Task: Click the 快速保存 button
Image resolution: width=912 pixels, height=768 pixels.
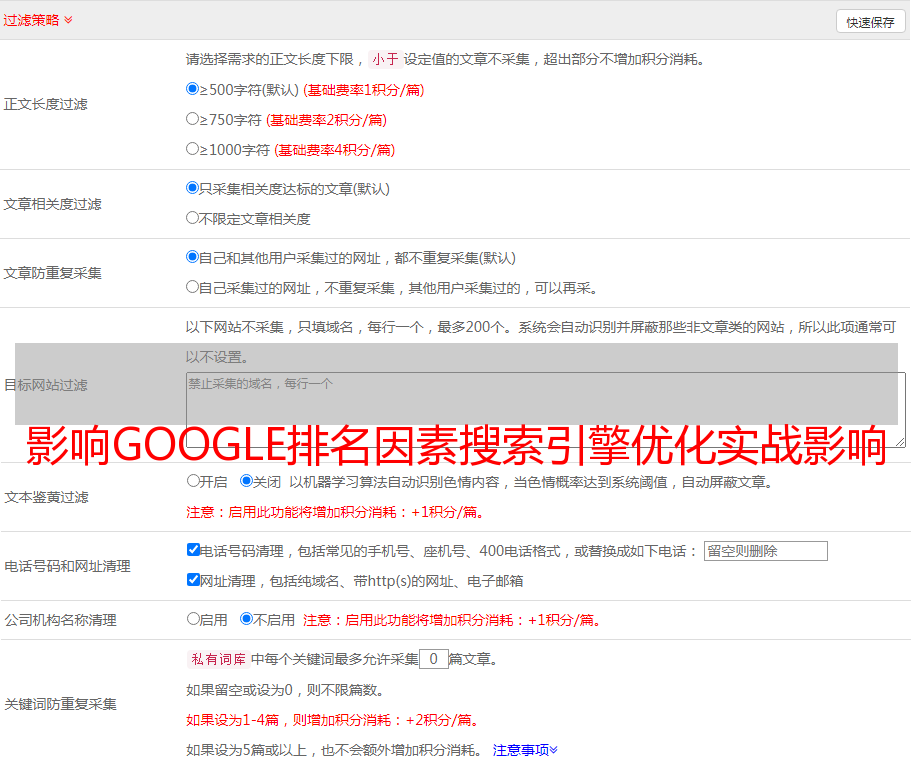Action: 870,22
